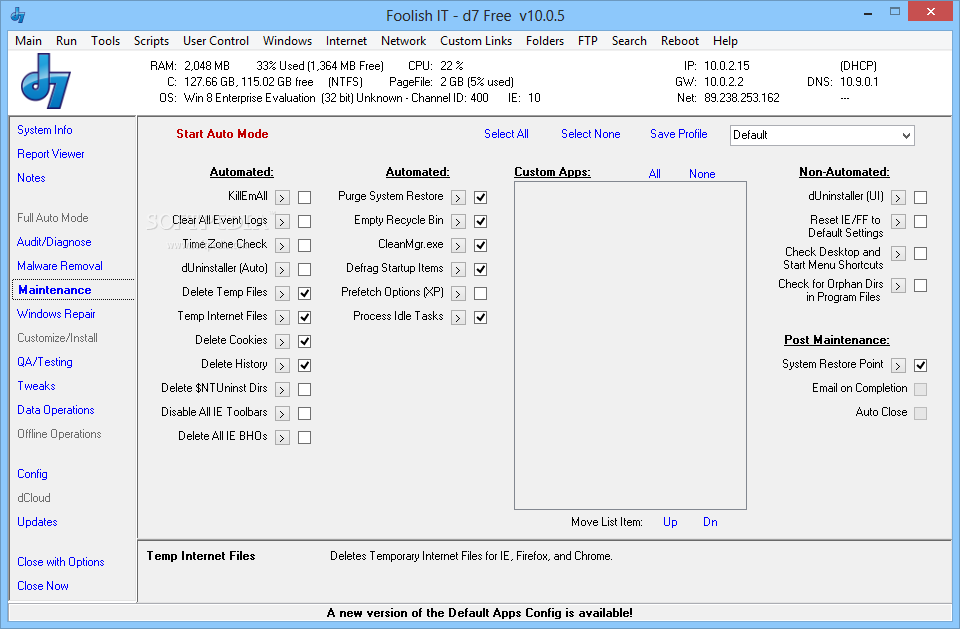This screenshot has height=629, width=960.
Task: Check the Delete All IE BHOs checkbox
Action: pos(304,437)
